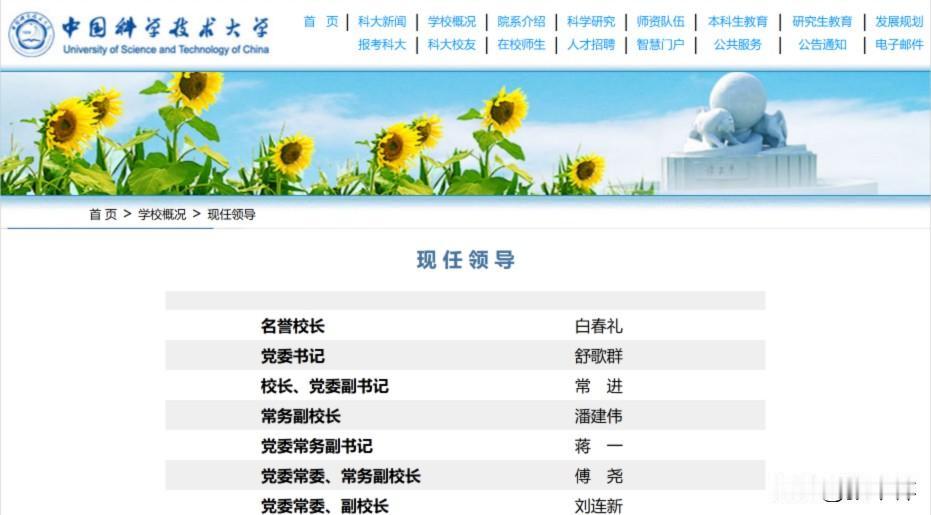Image resolution: width=931 pixels, height=515 pixels.
Task: Select 科学研究 in the navigation bar
Action: 591,22
